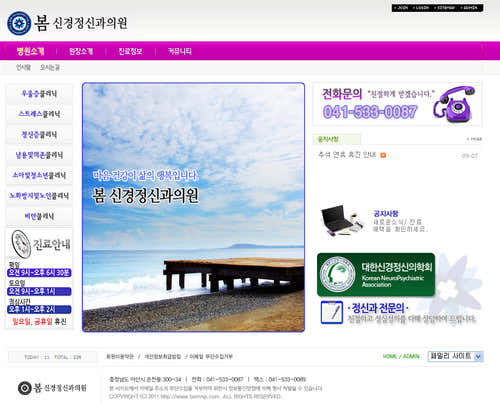Click the 정신과 전문의 banner text
This screenshot has width=500, height=404.
point(378,308)
